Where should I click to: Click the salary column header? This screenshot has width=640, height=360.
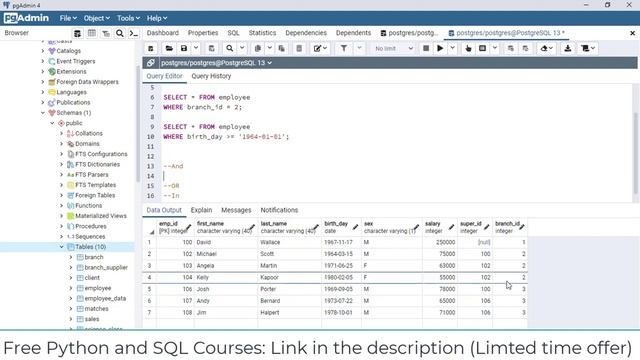point(440,227)
